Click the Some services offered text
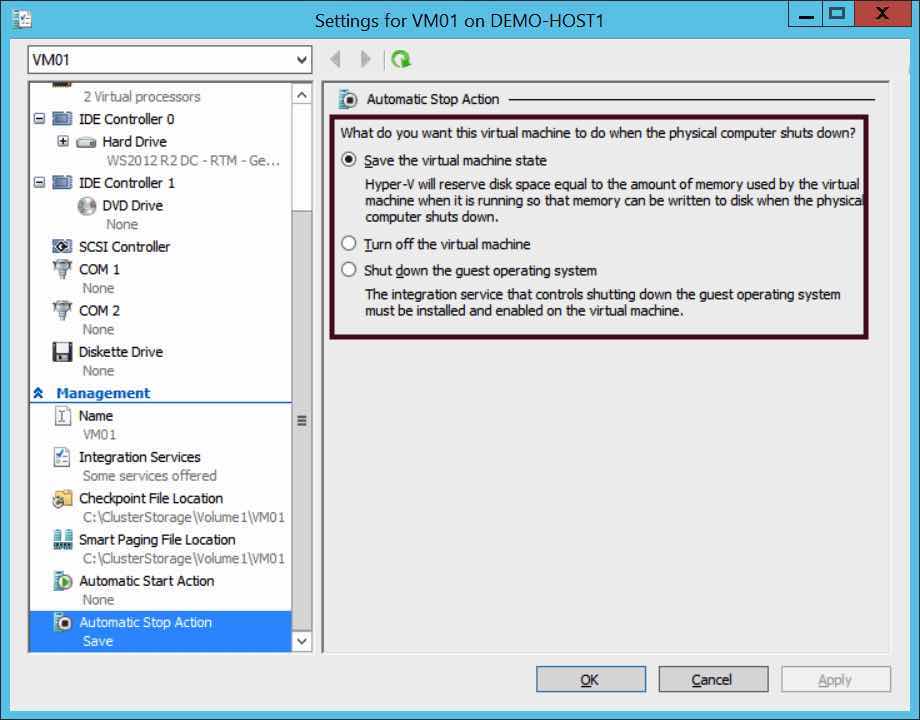920x720 pixels. point(150,476)
